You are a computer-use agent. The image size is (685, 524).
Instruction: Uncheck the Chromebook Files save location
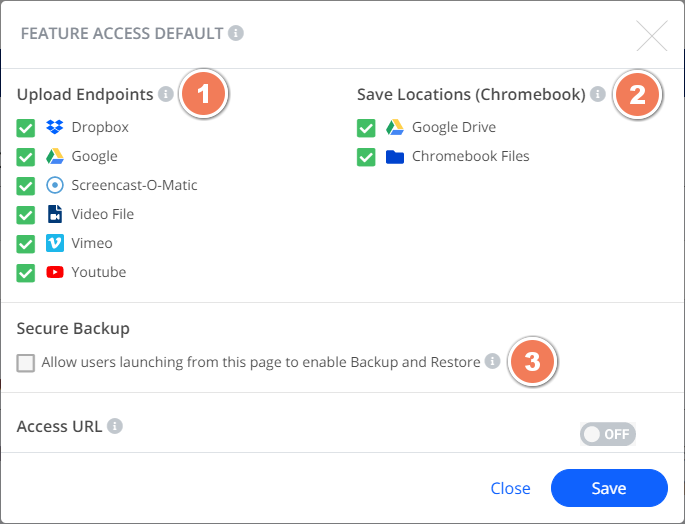click(x=366, y=157)
